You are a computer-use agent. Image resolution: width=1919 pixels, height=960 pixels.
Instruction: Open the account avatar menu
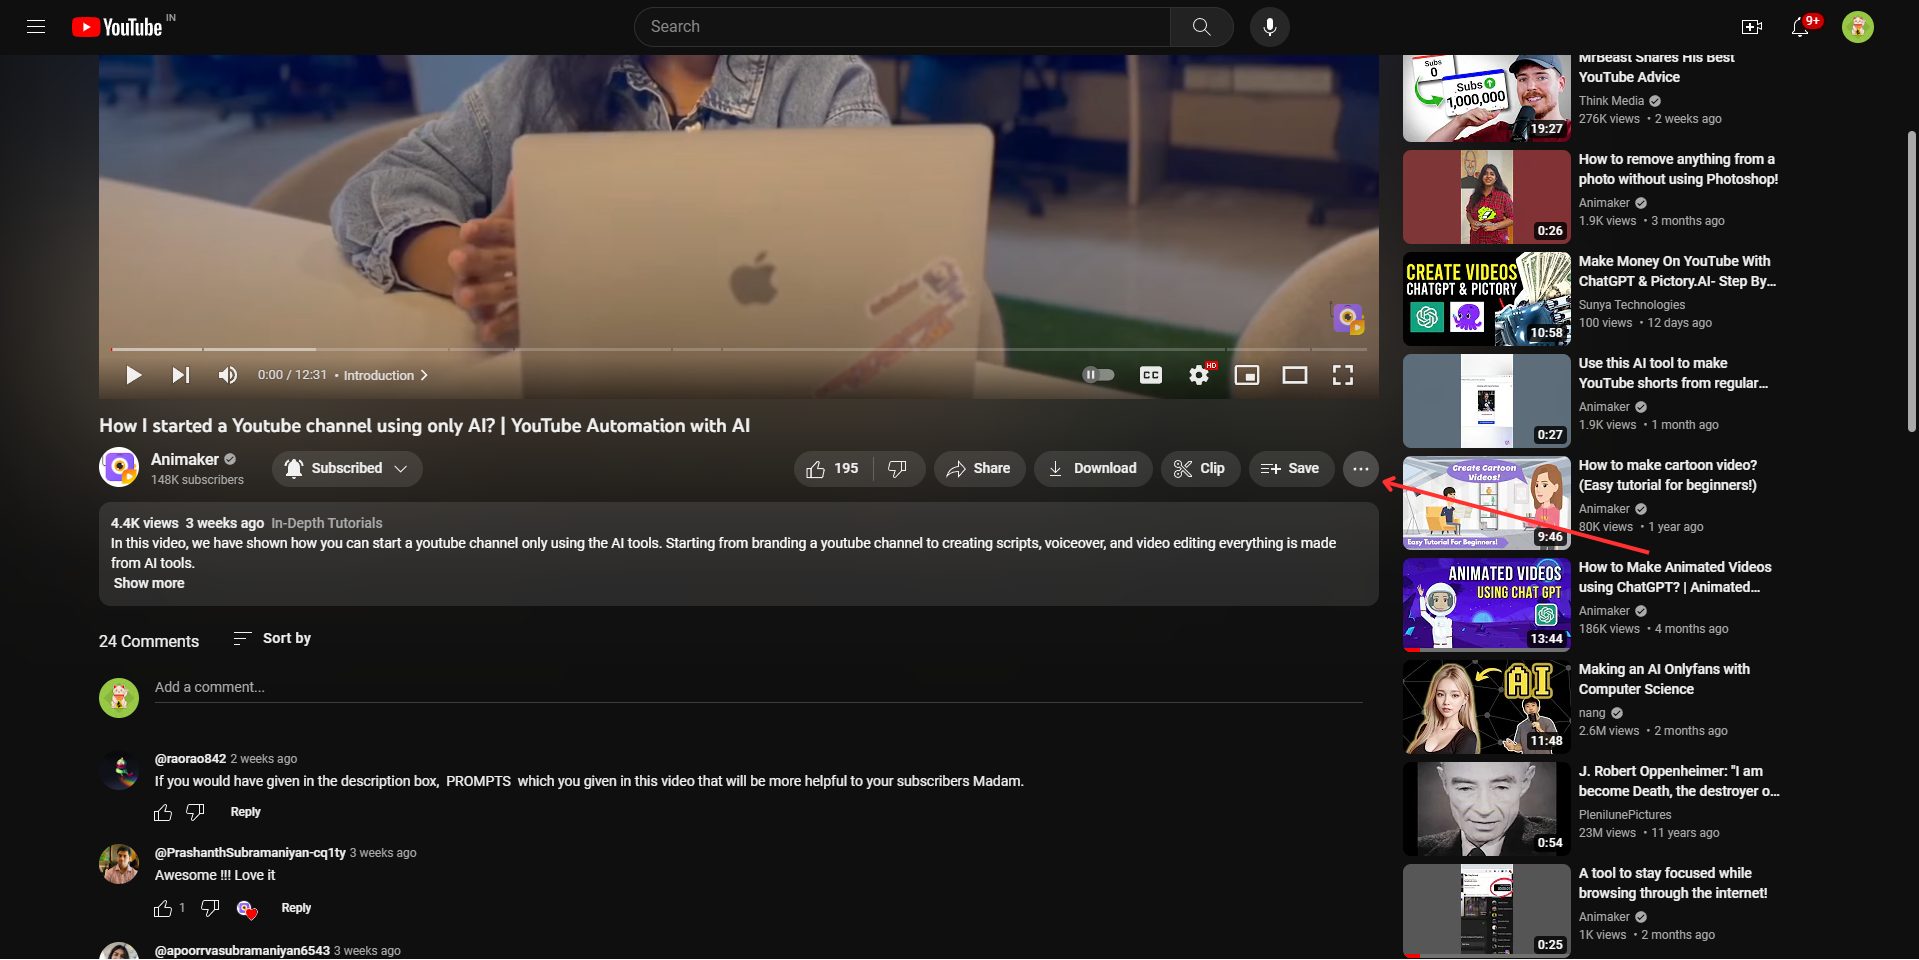1857,27
